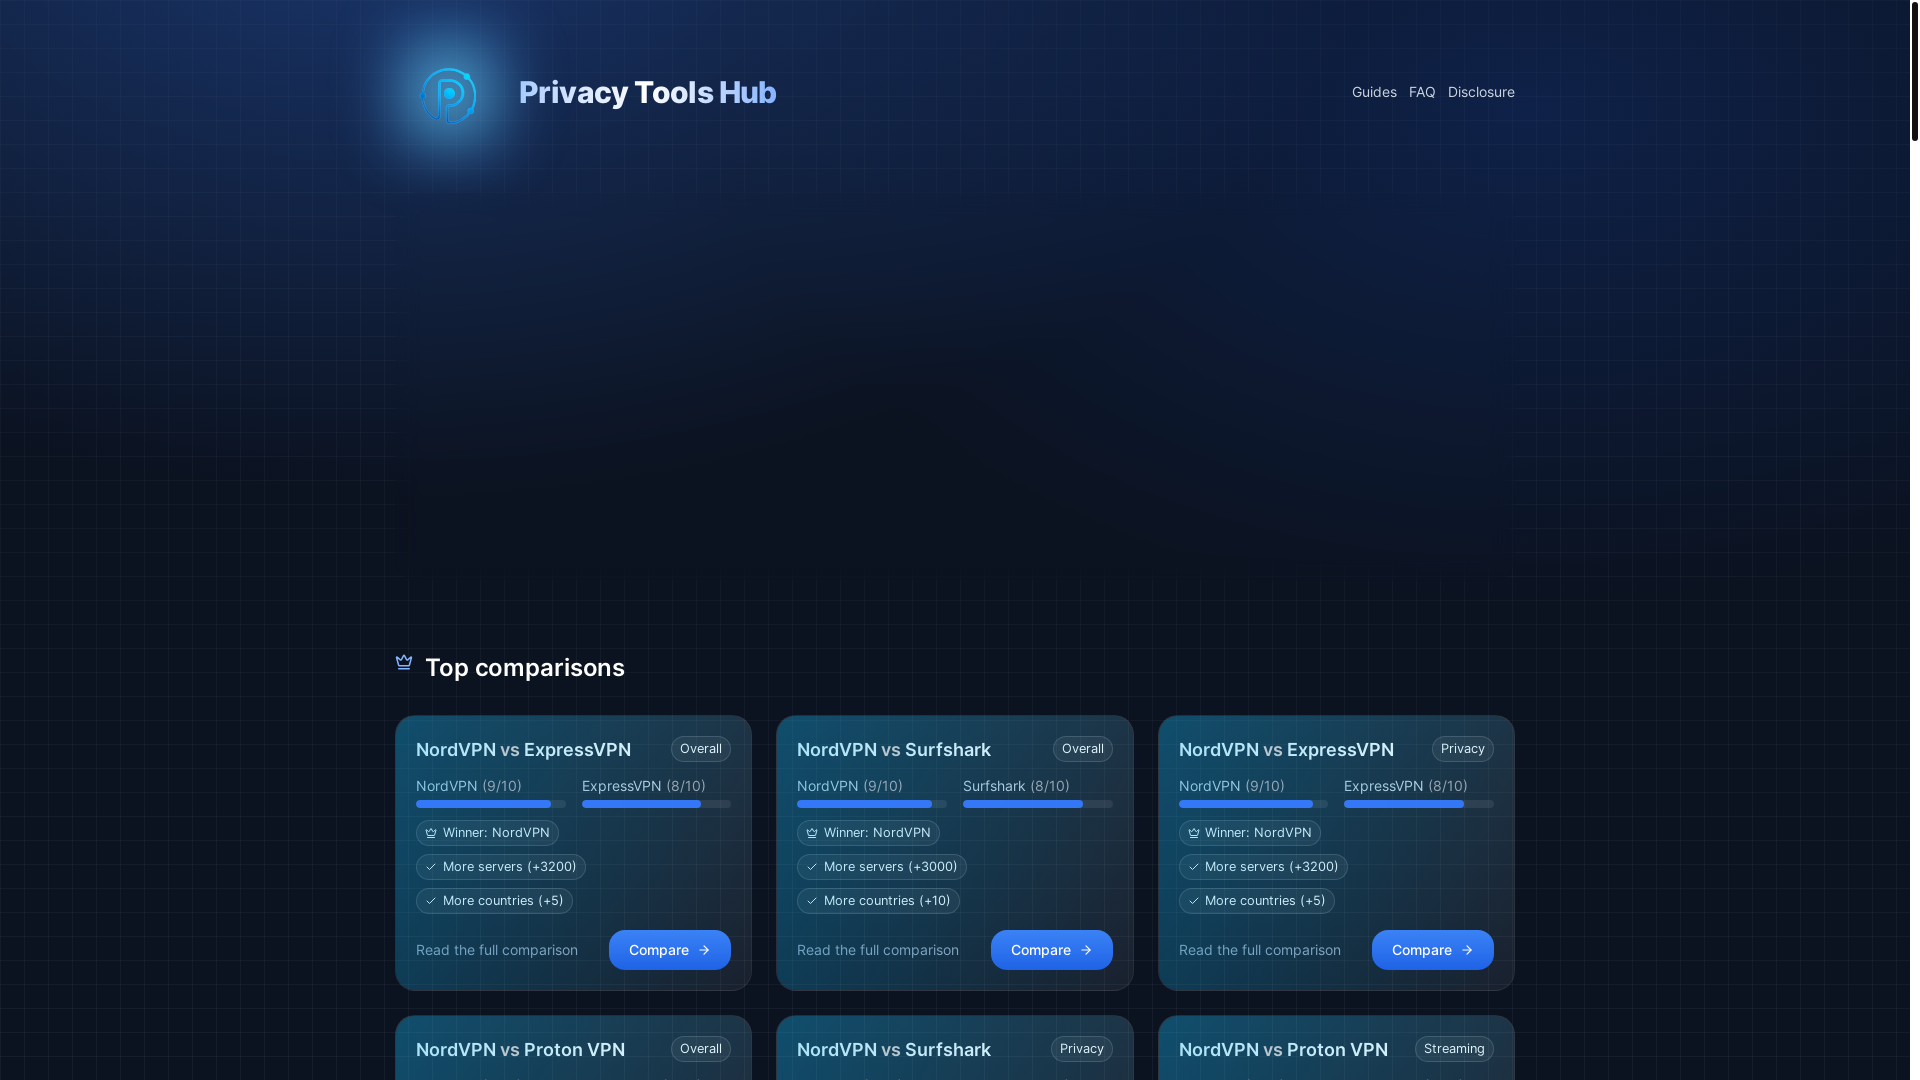Click Read the full comparison in Surfshark Overall card
The height and width of the screenshot is (1080, 1920).
point(878,950)
